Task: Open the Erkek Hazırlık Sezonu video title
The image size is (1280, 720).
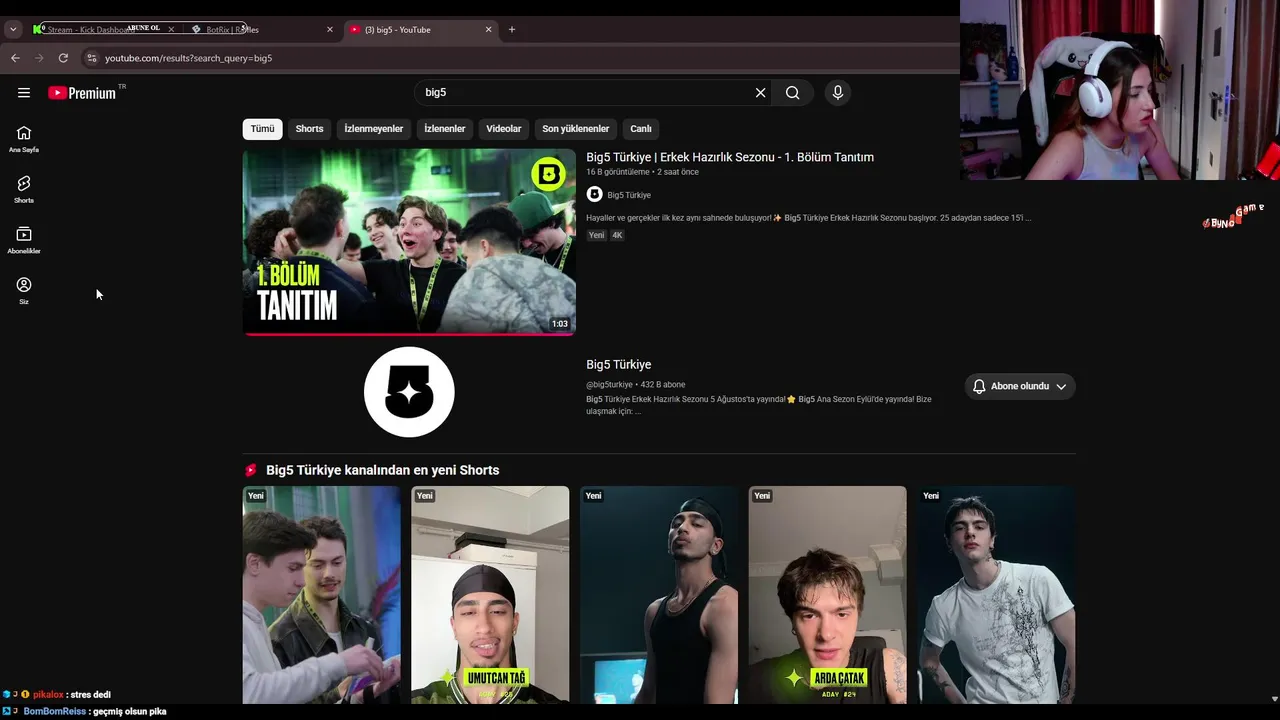Action: tap(730, 157)
